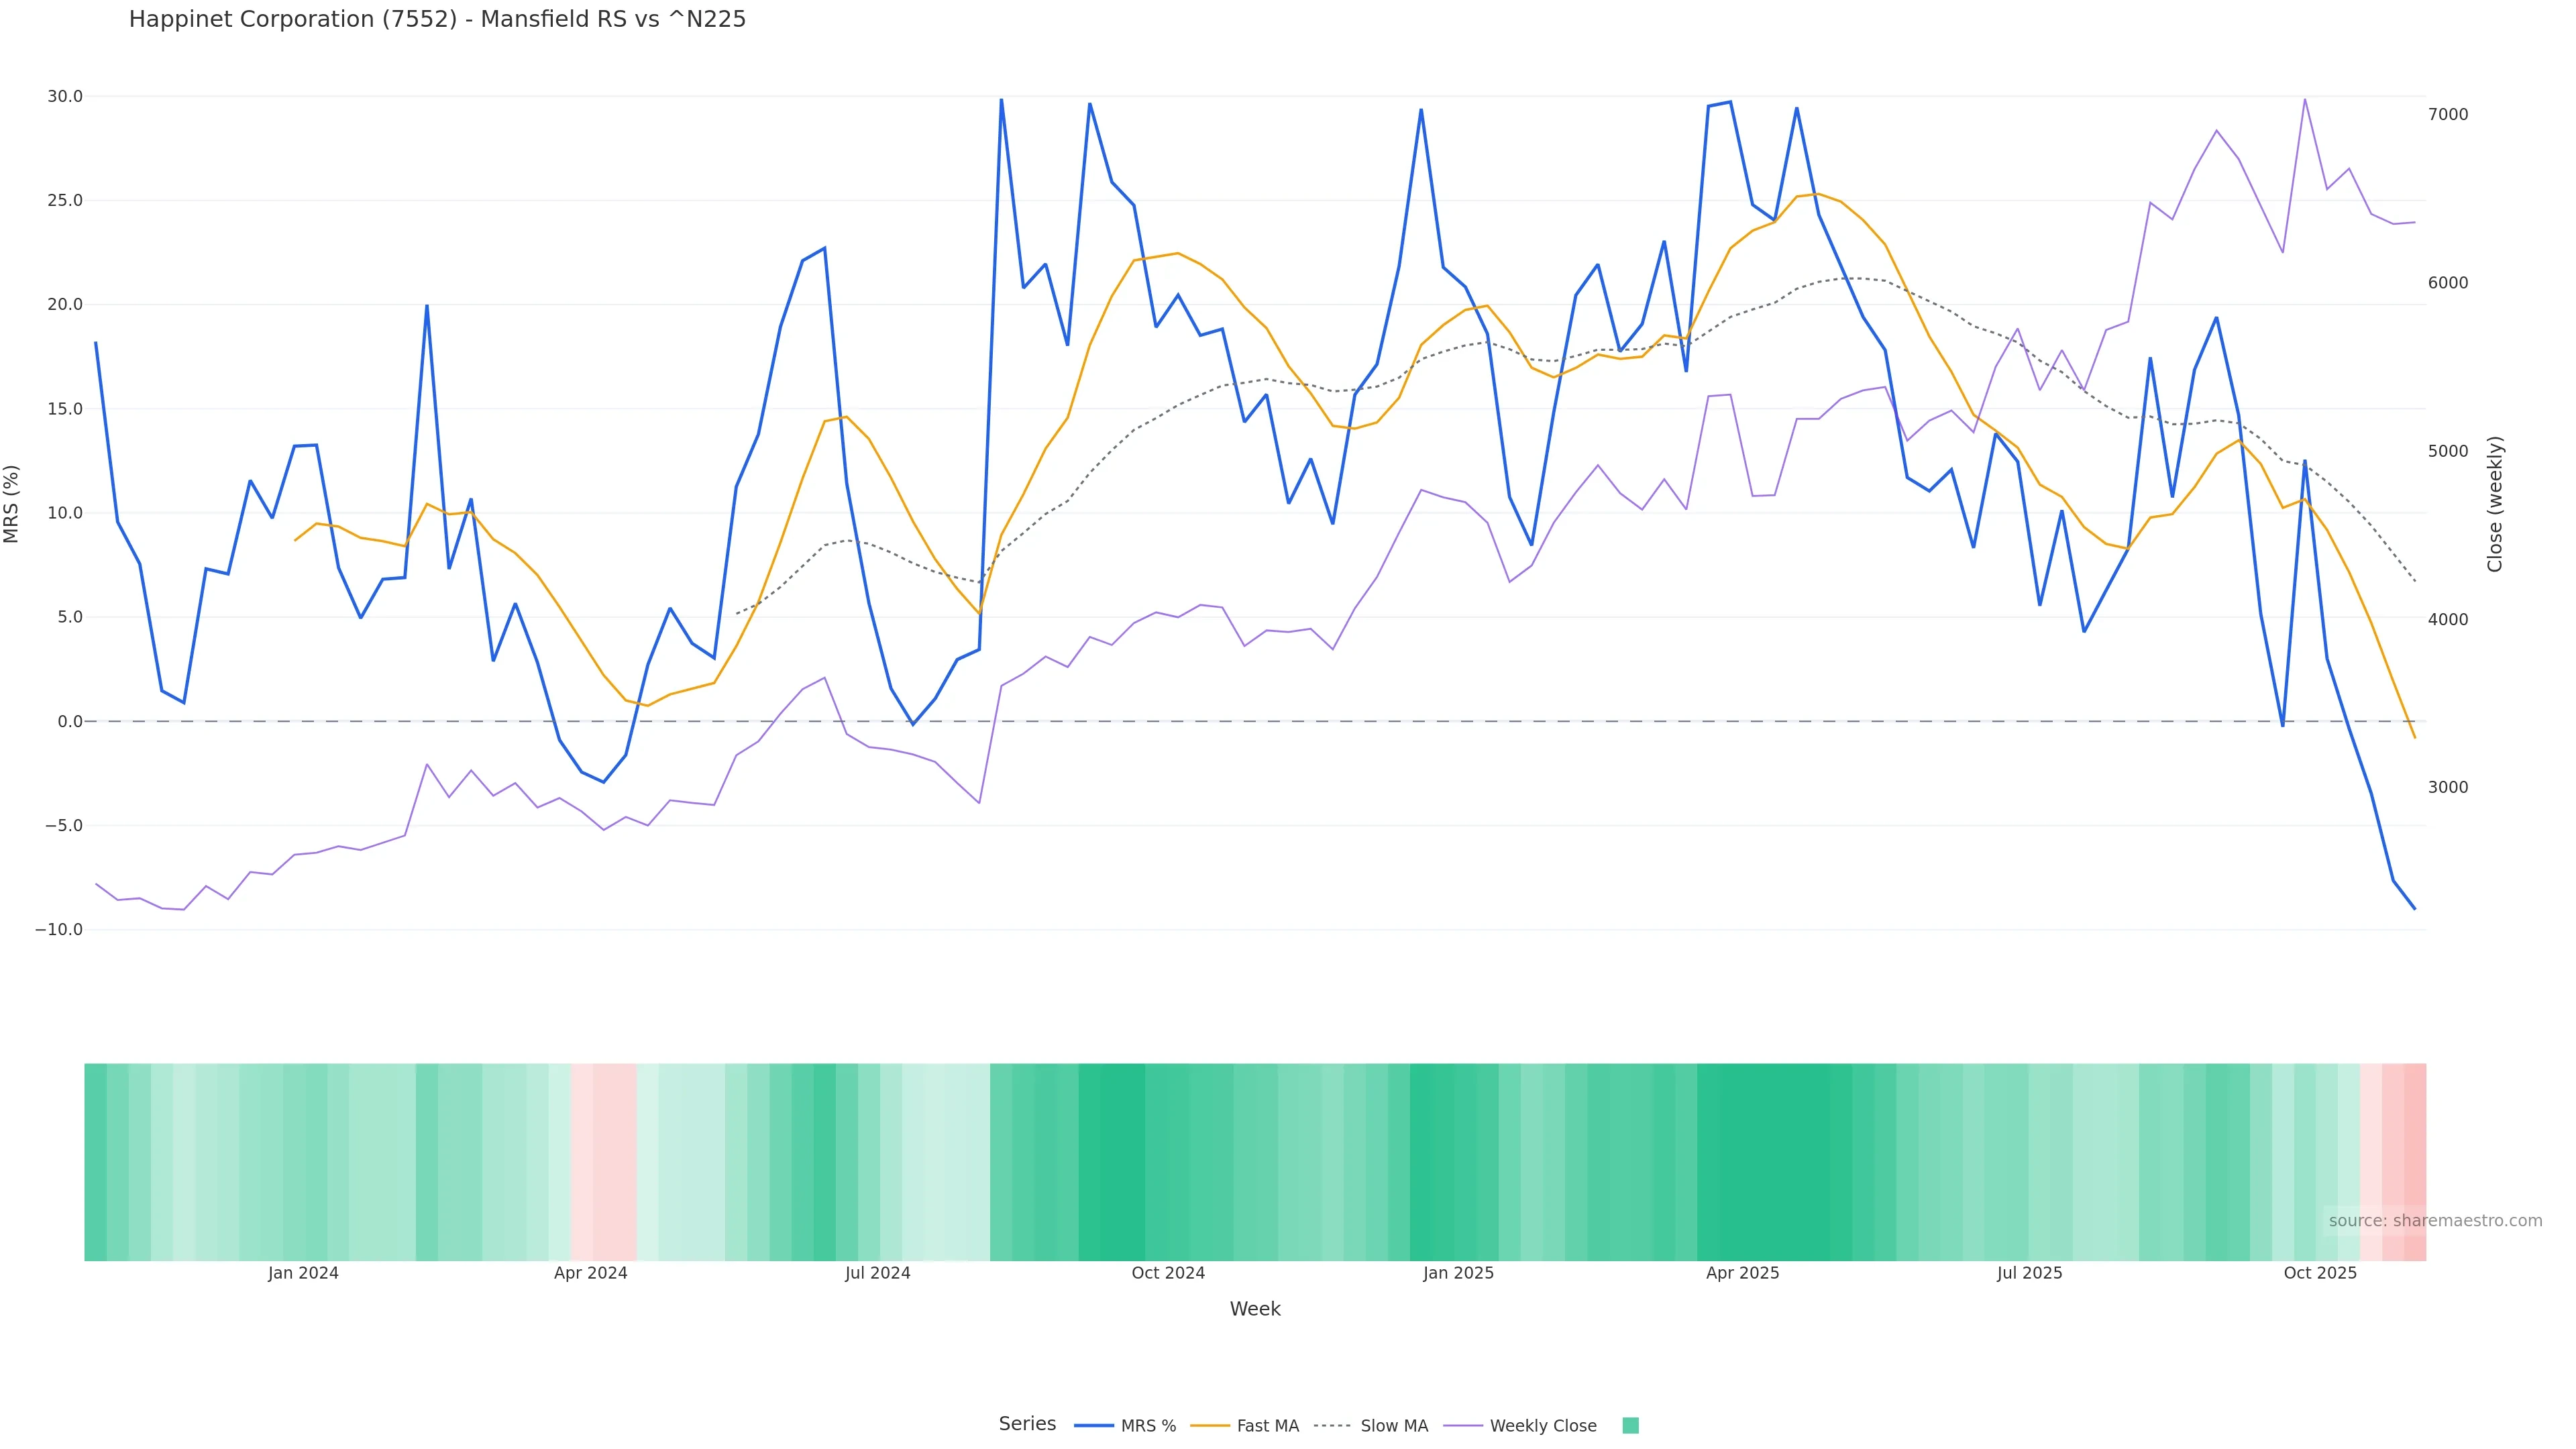Image resolution: width=2576 pixels, height=1449 pixels.
Task: Click the source: sharemaestro.com text
Action: pyautogui.click(x=2435, y=1221)
